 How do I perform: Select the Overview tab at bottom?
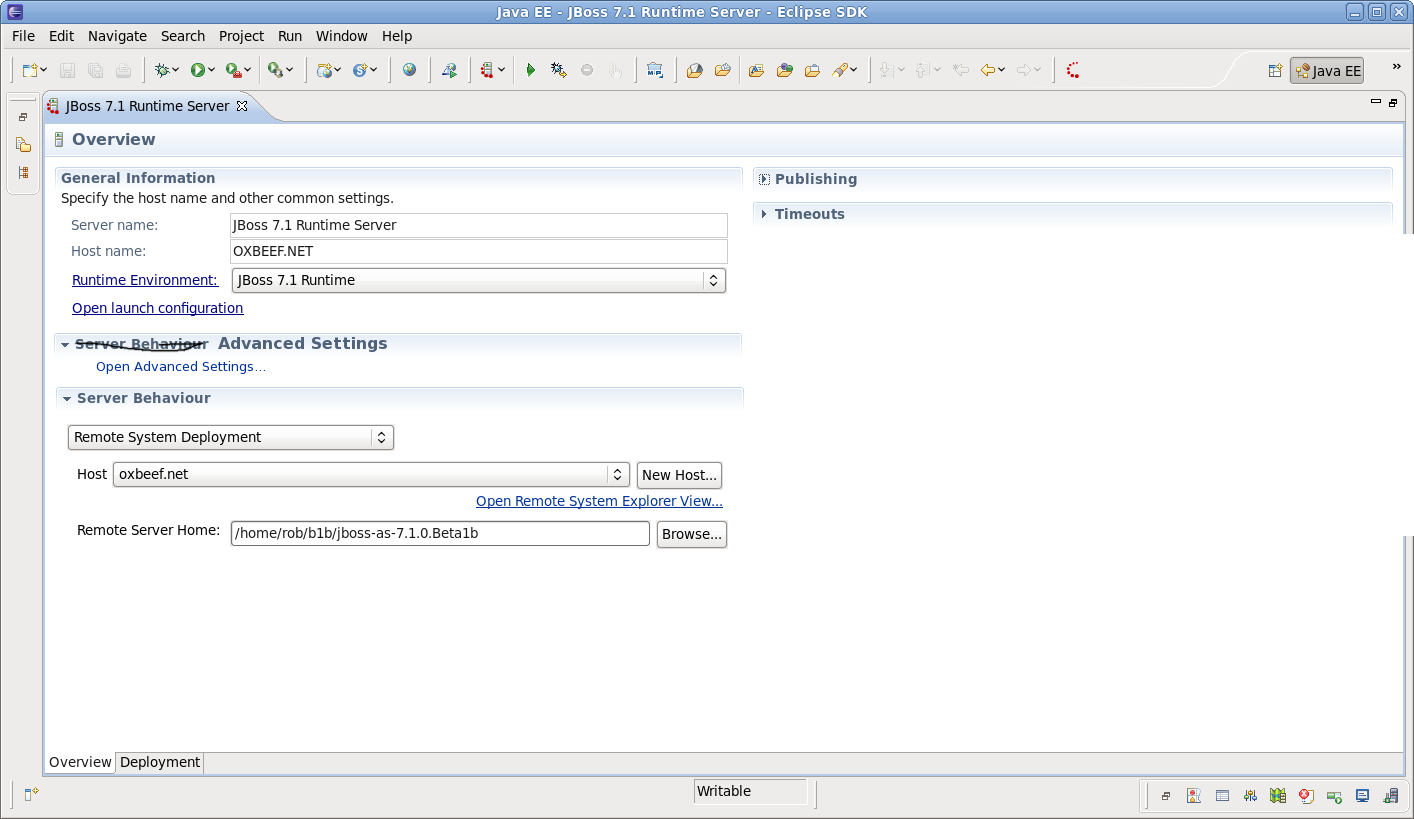click(x=80, y=762)
